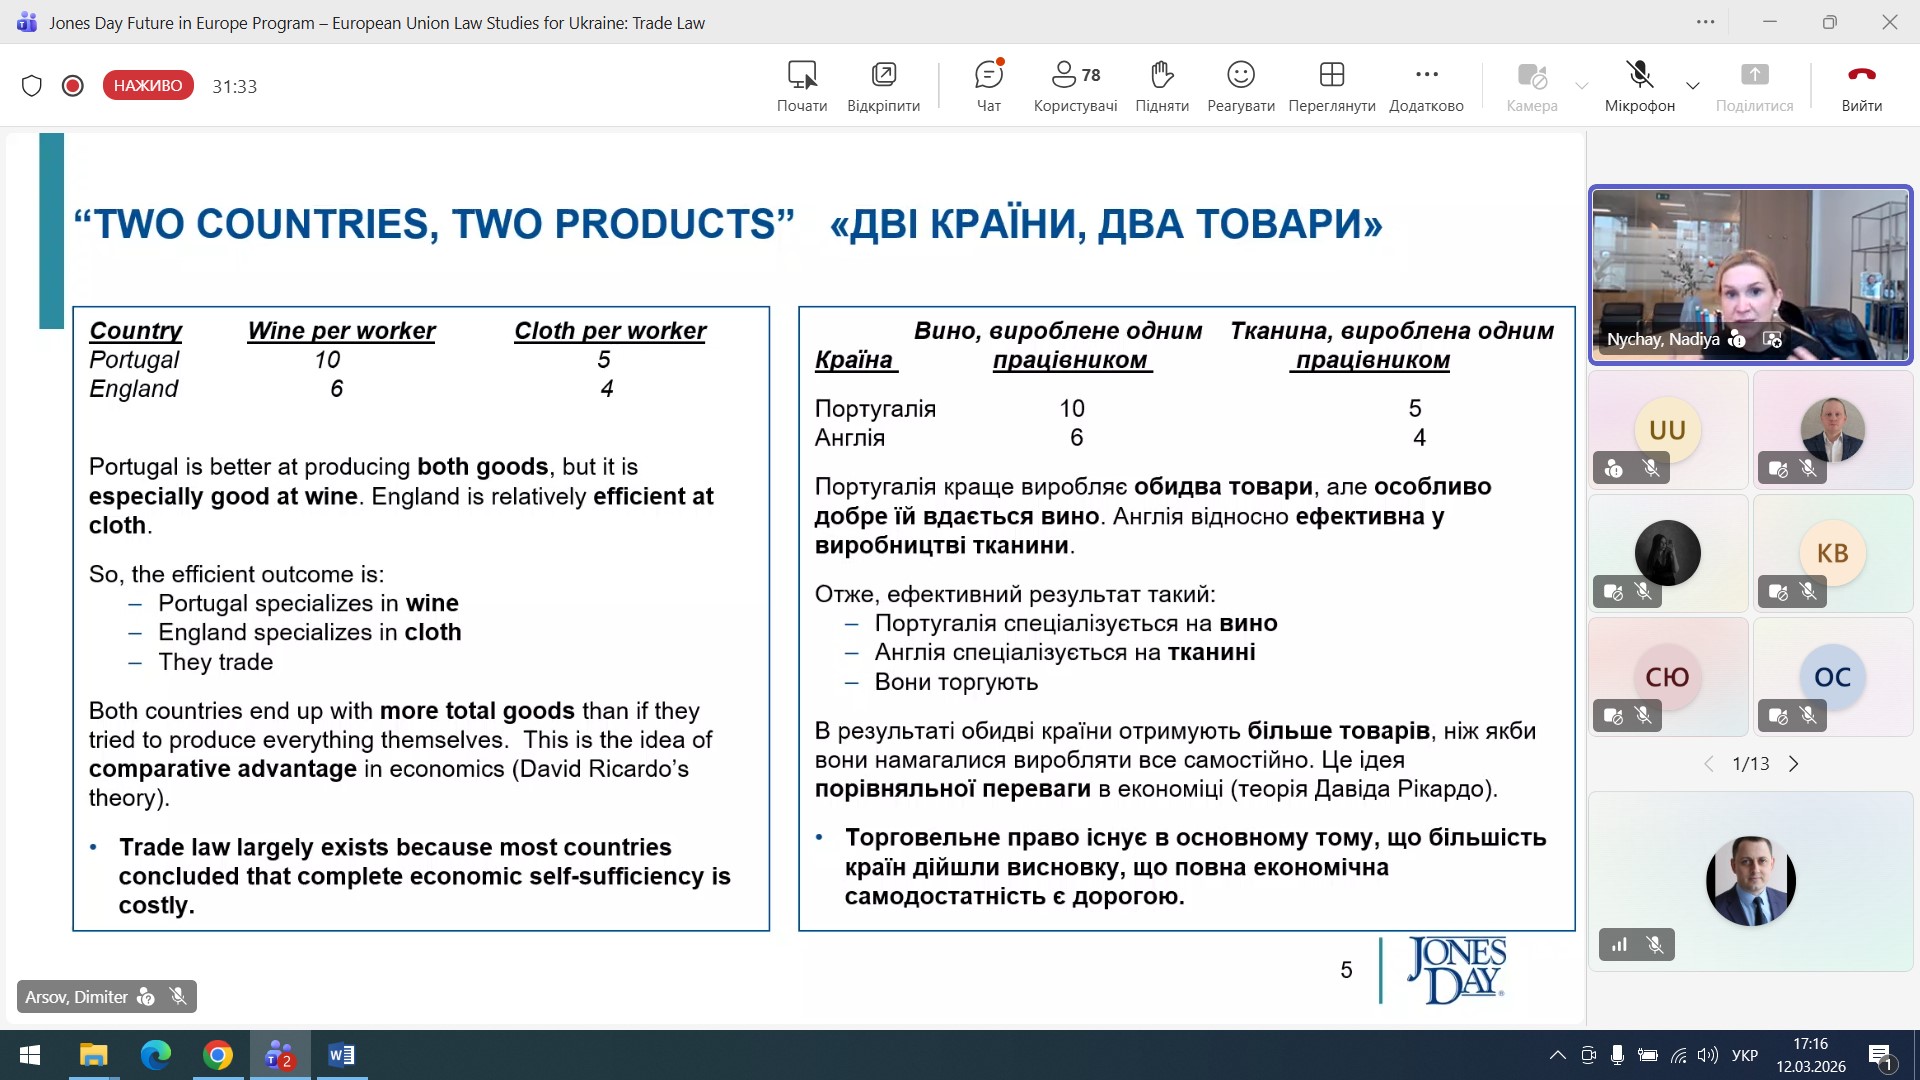Toggle the Мікрофон mute button
Screen dimensions: 1920x1080
click(1639, 85)
